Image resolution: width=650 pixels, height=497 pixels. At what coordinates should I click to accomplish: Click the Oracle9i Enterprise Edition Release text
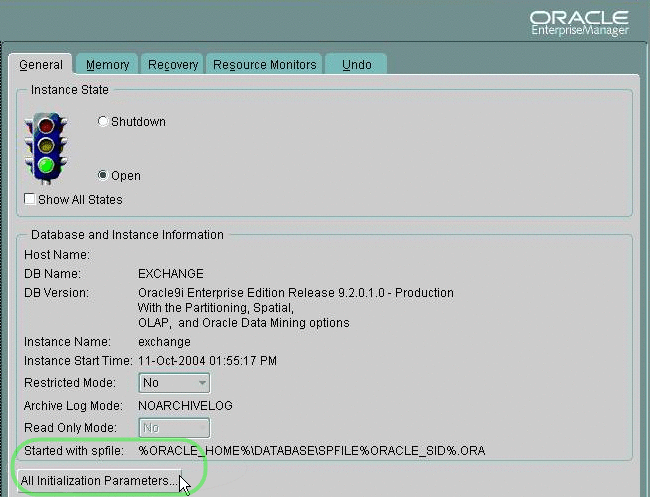[x=296, y=293]
